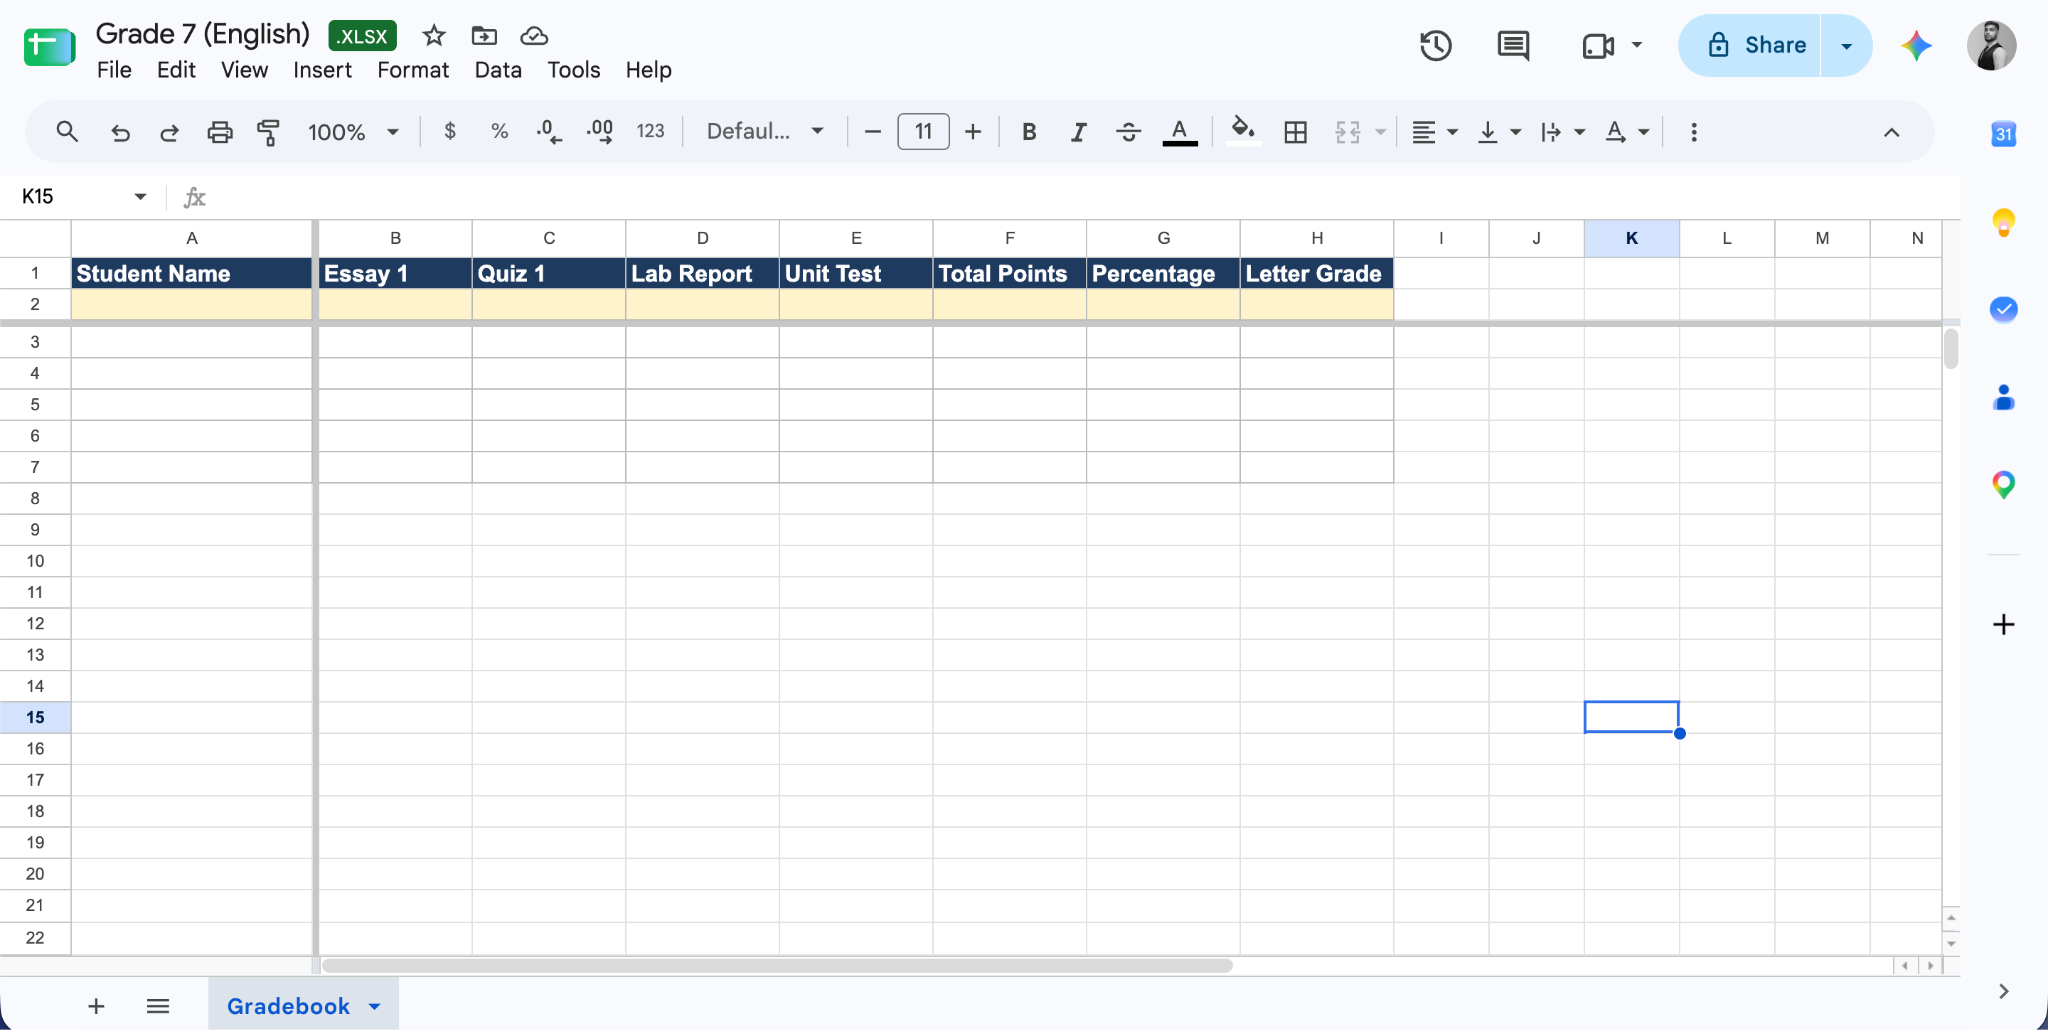
Task: Click the font size input field
Action: 923,132
